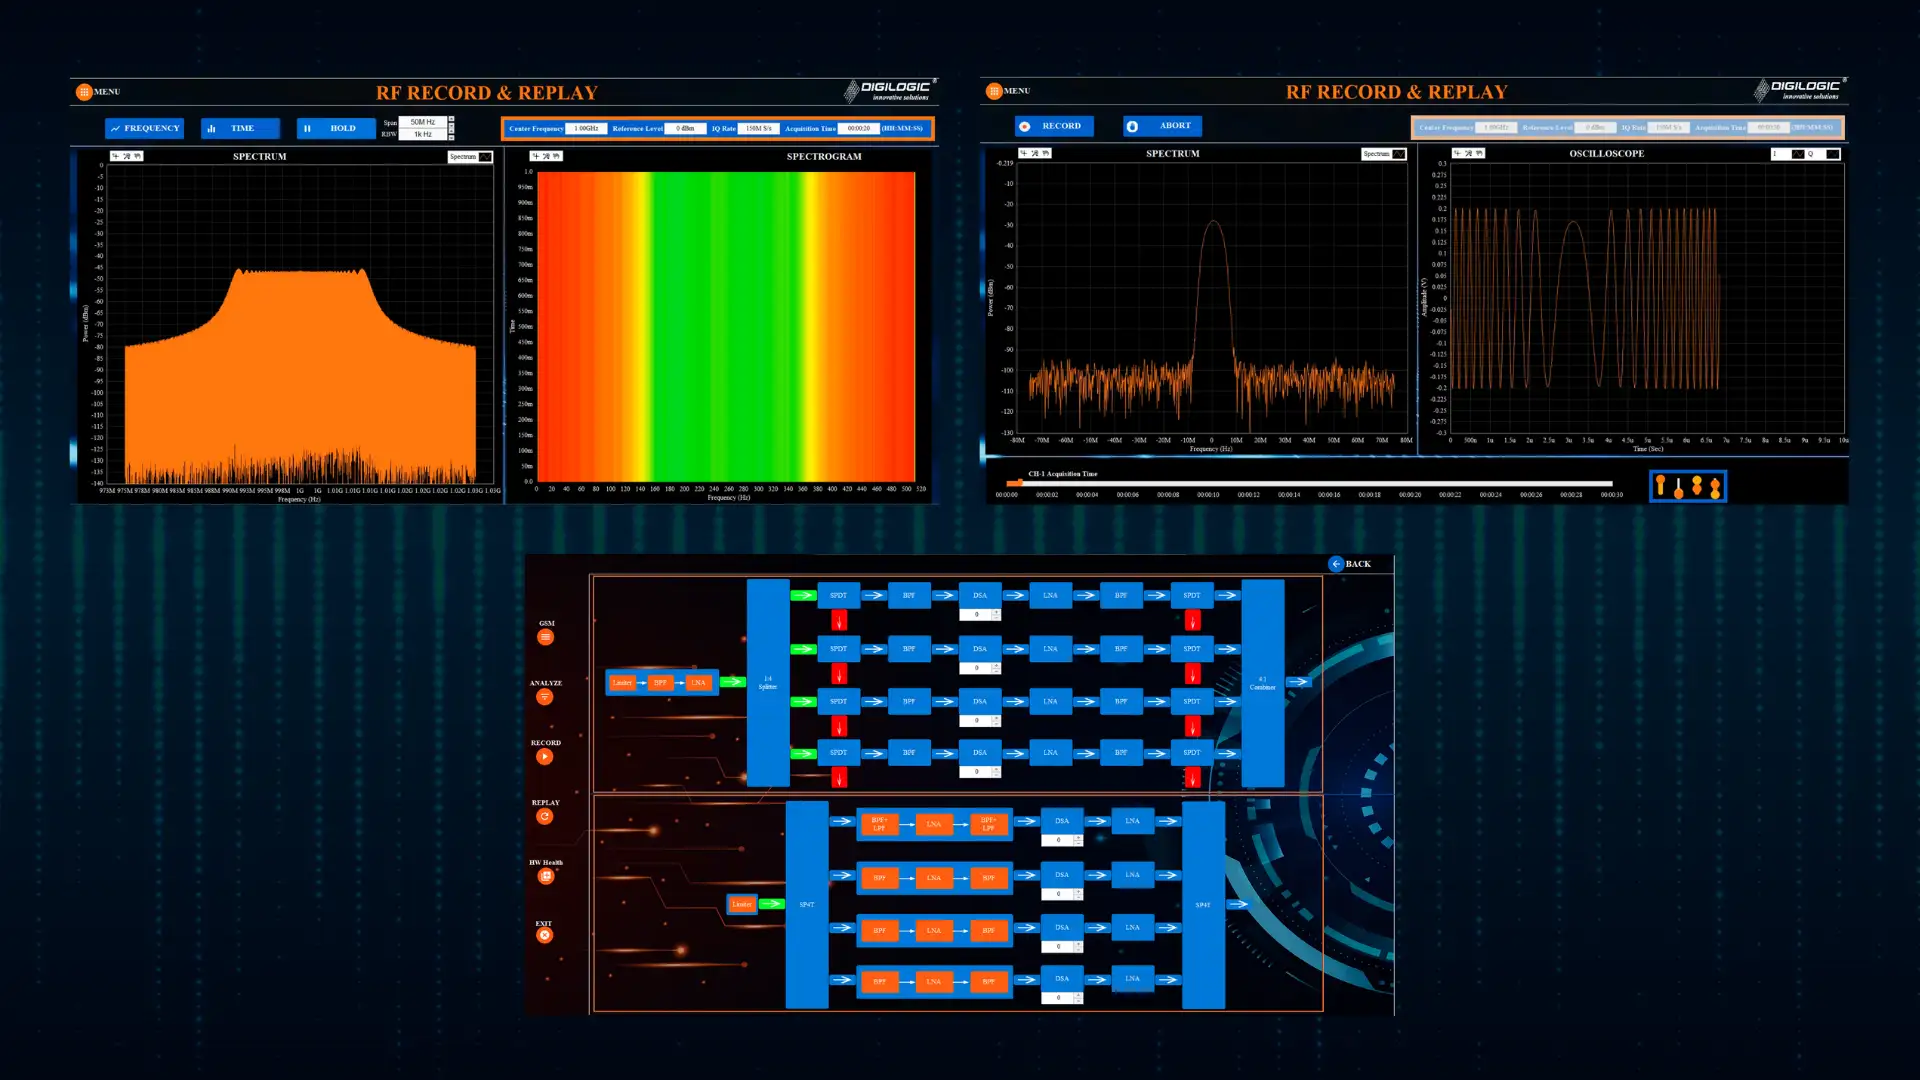Image resolution: width=1920 pixels, height=1080 pixels.
Task: Toggle the HOLD pause button
Action: click(x=335, y=128)
